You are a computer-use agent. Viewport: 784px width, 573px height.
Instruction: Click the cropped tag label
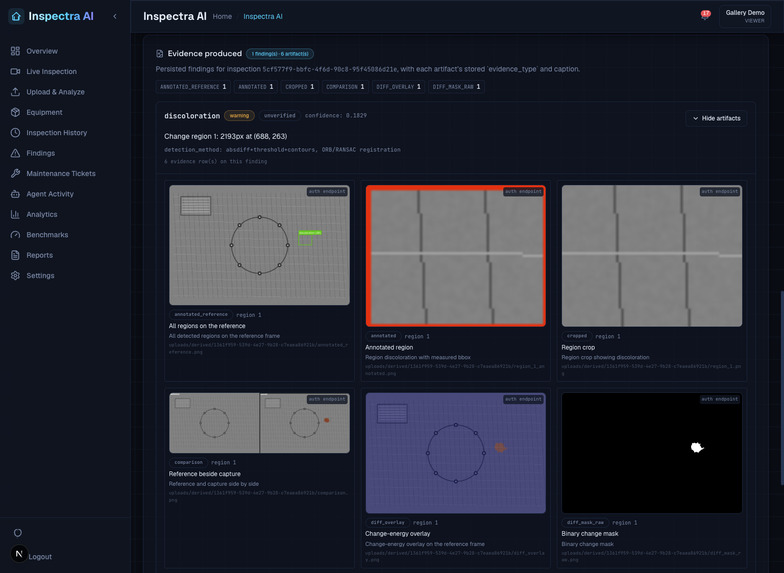pos(576,336)
